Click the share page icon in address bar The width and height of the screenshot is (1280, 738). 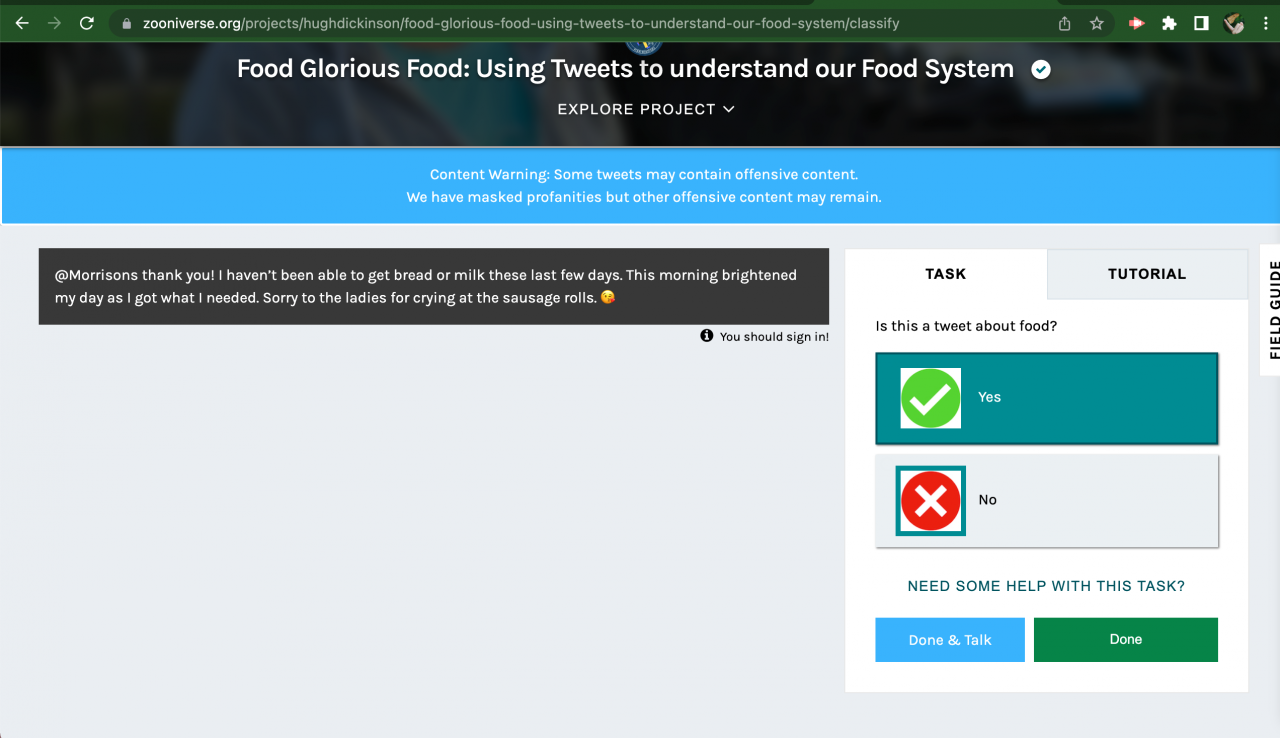(1065, 23)
